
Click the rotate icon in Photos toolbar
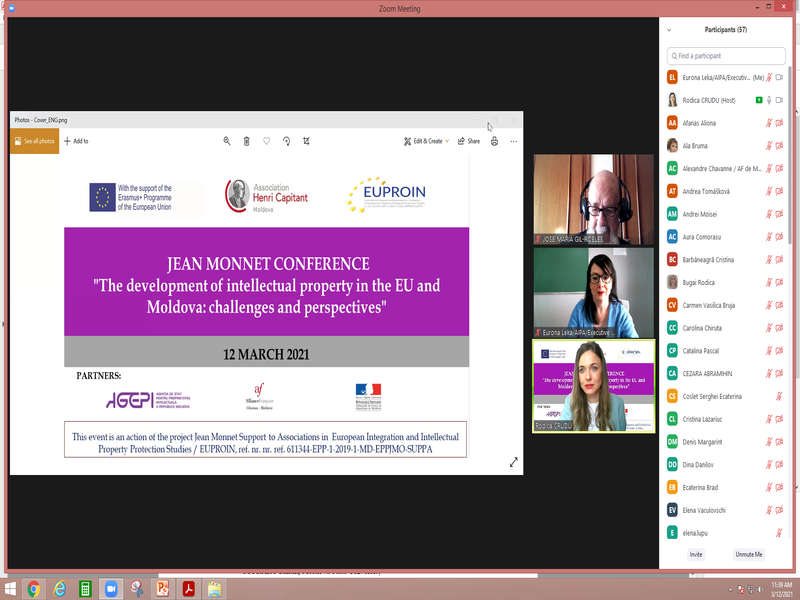click(x=287, y=141)
